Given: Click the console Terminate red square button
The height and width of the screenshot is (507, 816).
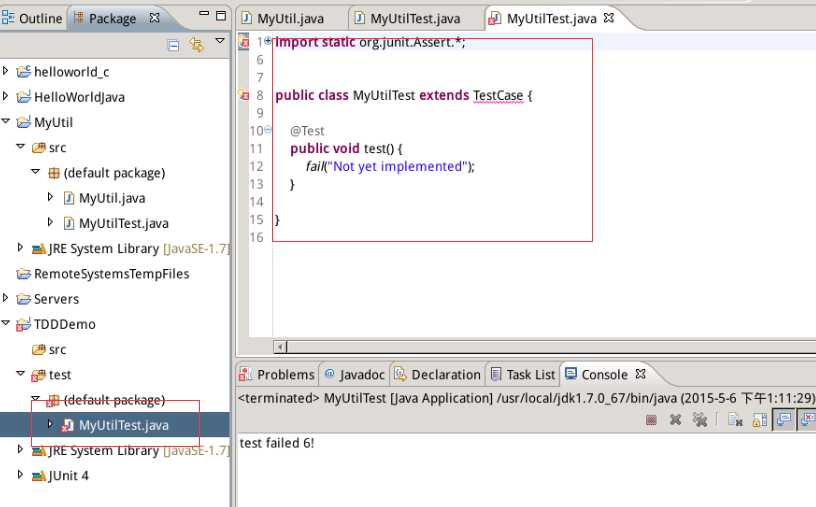Looking at the screenshot, I should (x=651, y=420).
